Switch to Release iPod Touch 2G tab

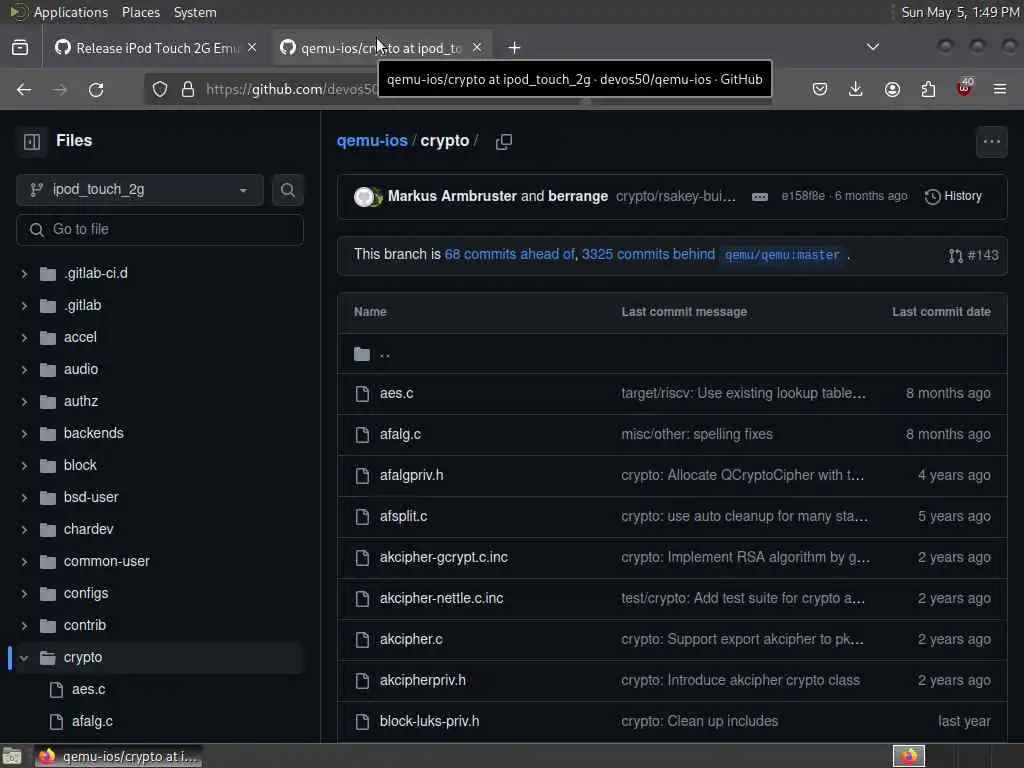(157, 48)
